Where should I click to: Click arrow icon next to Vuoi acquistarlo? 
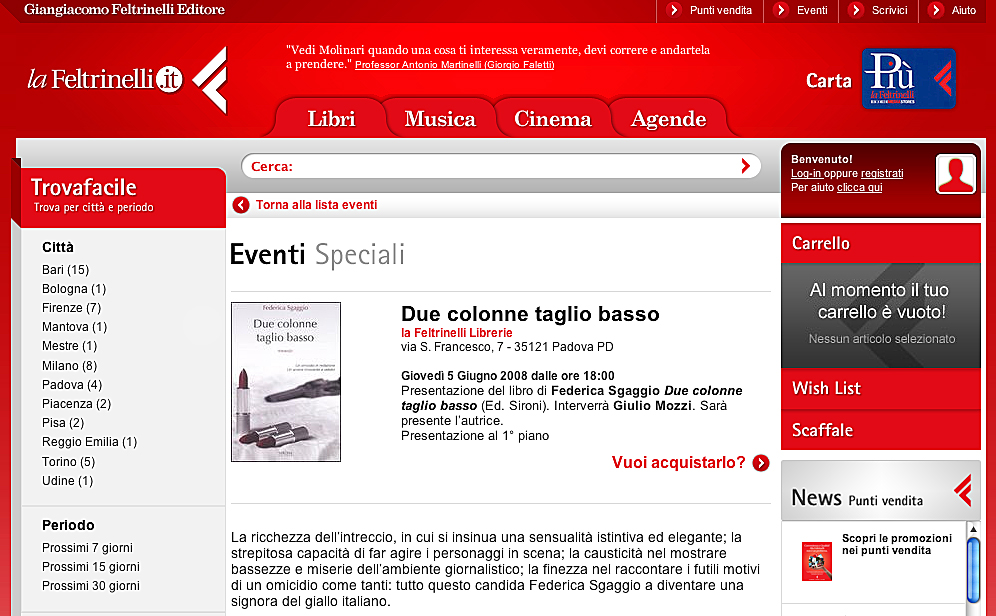(761, 462)
